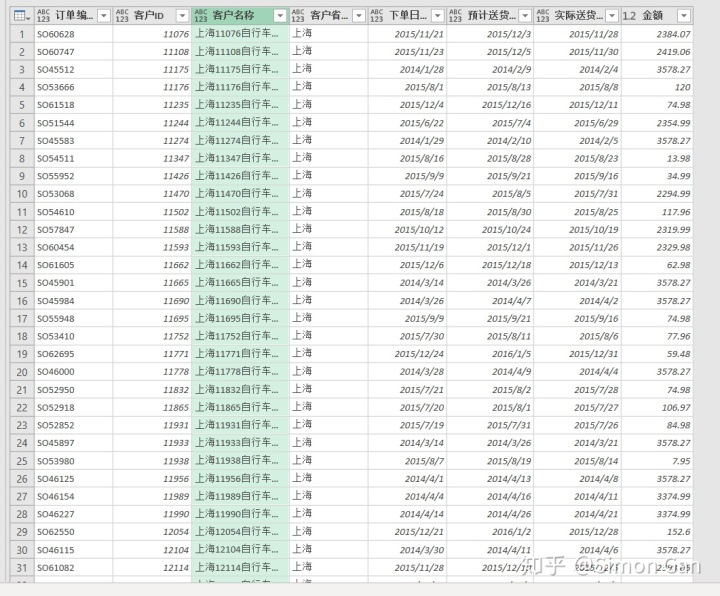Open filter dropdown for 下单日期 column
This screenshot has width=720, height=596.
(438, 16)
